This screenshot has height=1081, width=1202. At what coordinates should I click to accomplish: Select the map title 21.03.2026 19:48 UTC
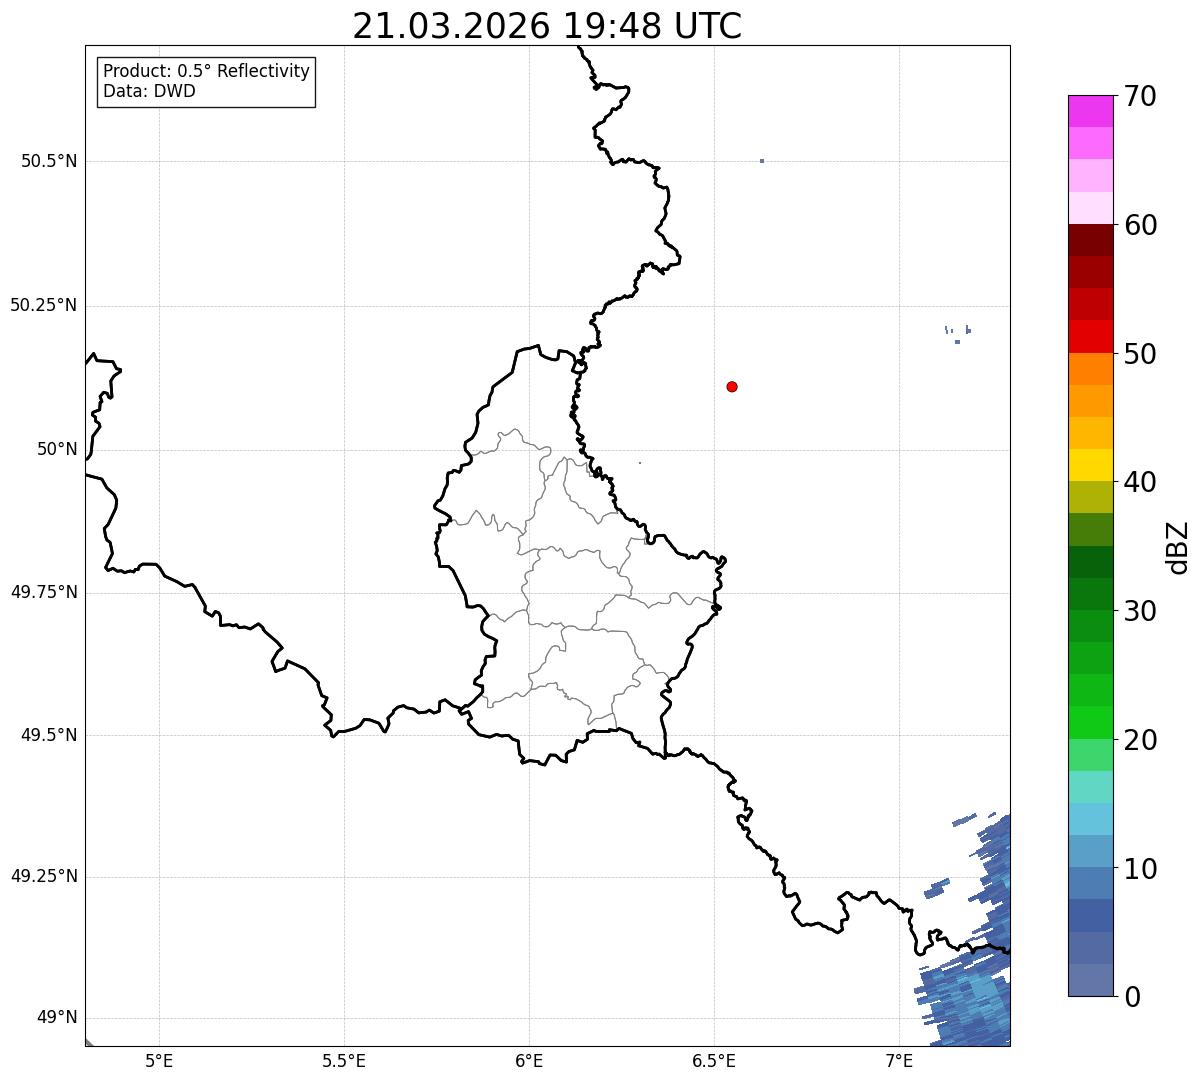point(547,26)
